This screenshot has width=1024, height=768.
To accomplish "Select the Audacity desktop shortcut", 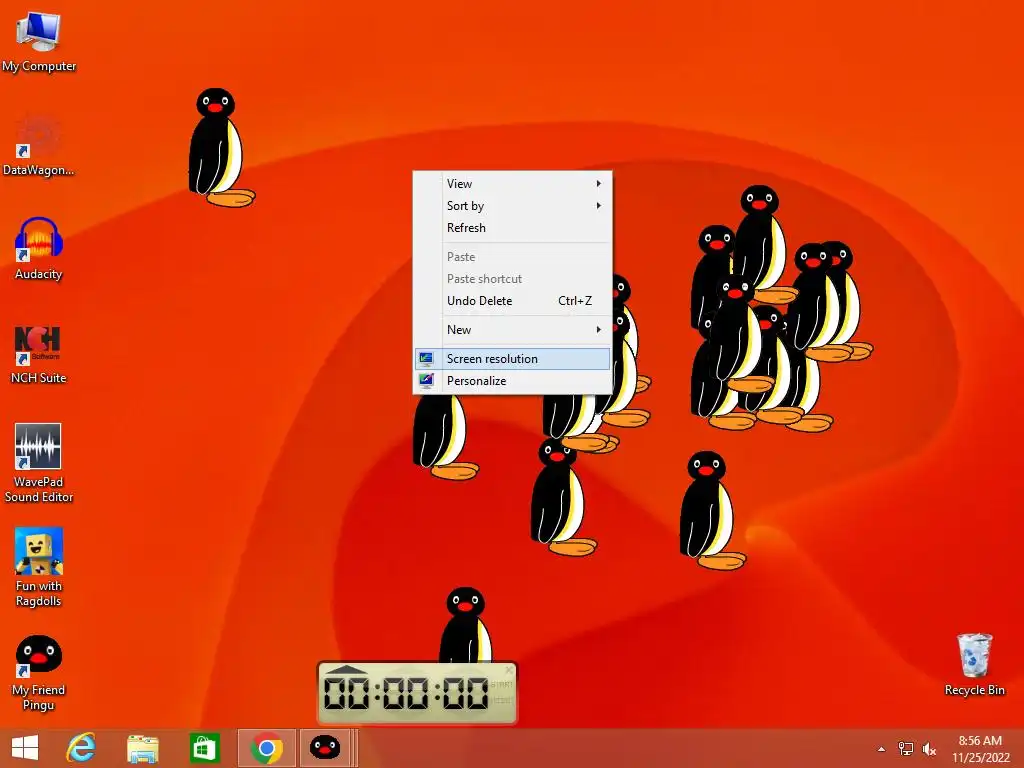I will click(x=39, y=249).
